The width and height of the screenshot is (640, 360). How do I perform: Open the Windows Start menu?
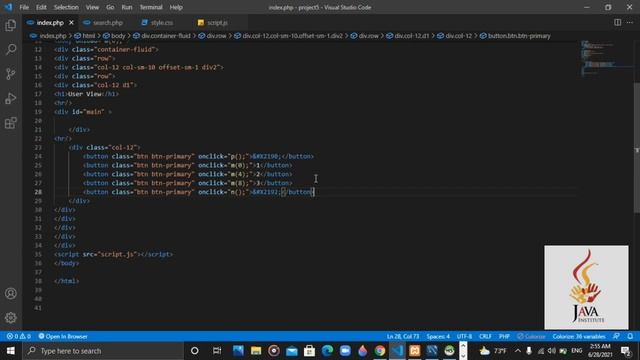(11, 351)
